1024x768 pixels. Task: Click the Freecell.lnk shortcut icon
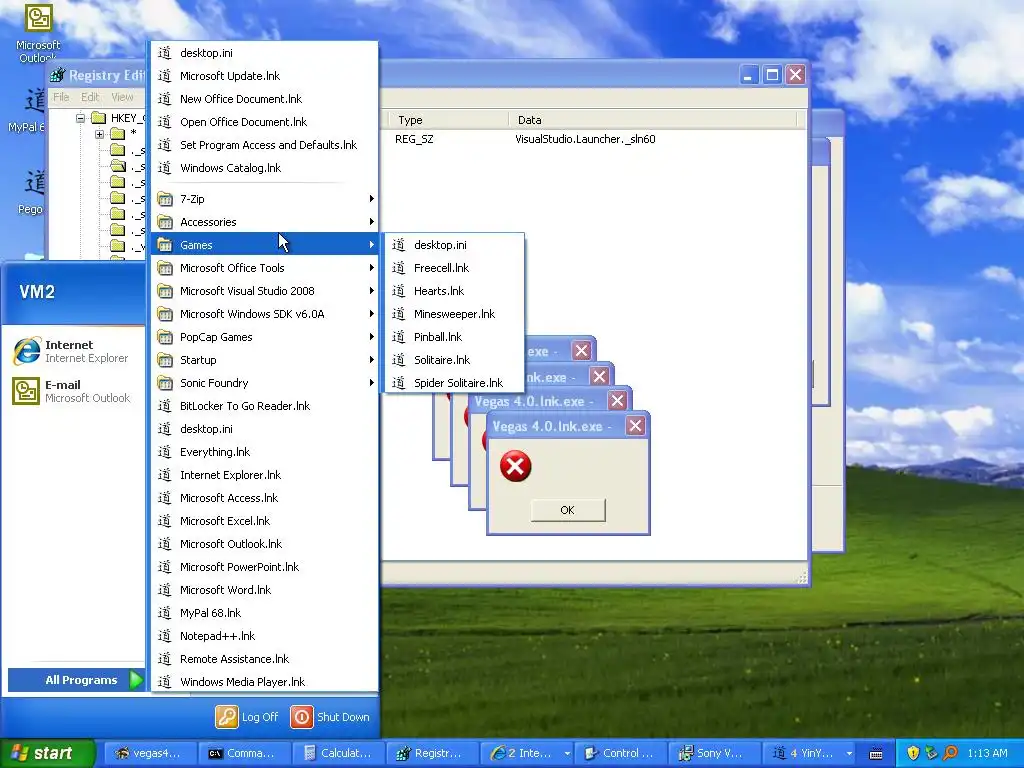click(398, 268)
